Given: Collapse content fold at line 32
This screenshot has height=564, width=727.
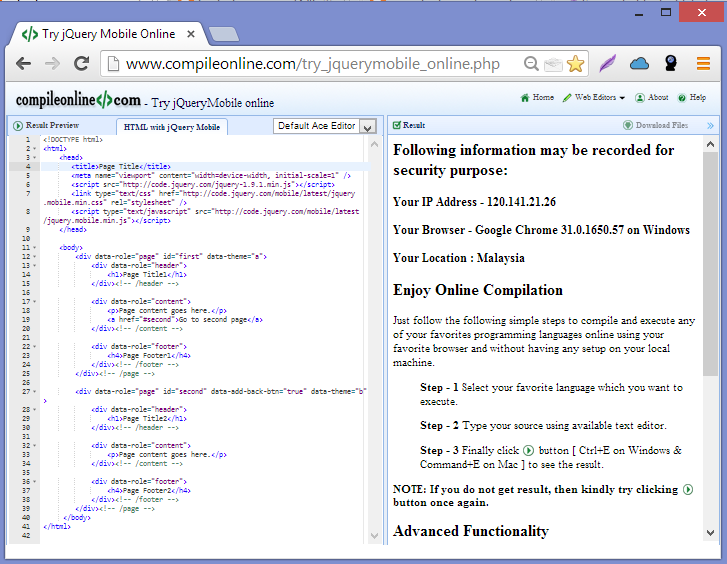Looking at the screenshot, I should point(35,446).
